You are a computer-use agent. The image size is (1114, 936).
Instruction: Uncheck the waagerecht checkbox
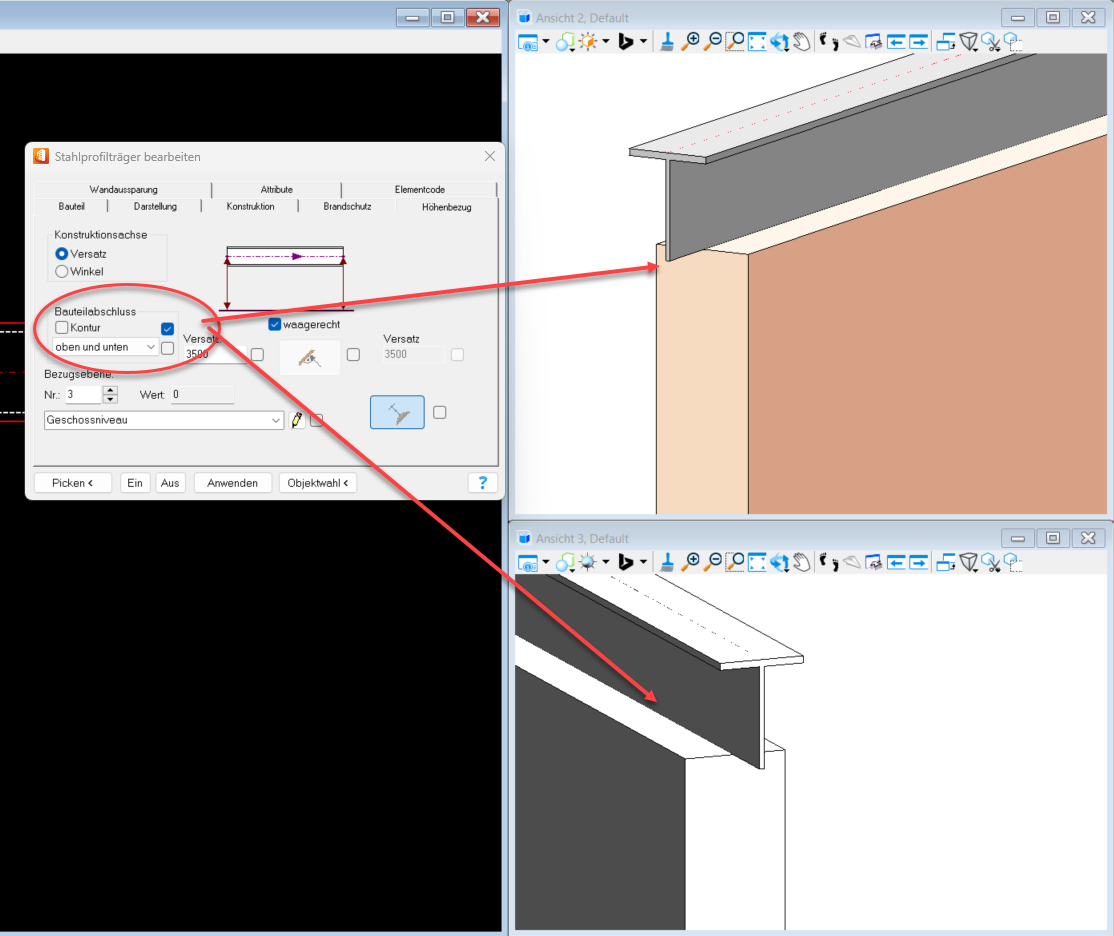pyautogui.click(x=275, y=325)
